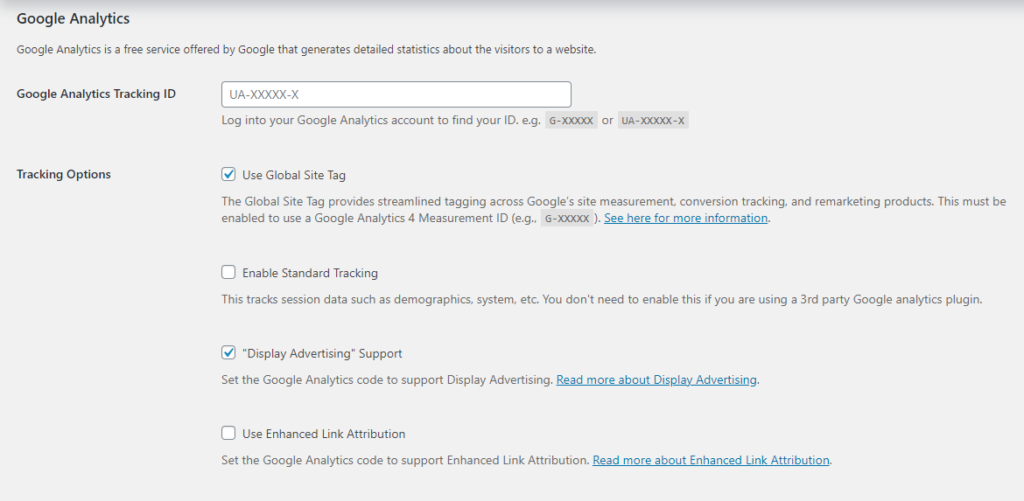Open the Read more about Display Advertising link
1024x501 pixels.
pyautogui.click(x=656, y=380)
